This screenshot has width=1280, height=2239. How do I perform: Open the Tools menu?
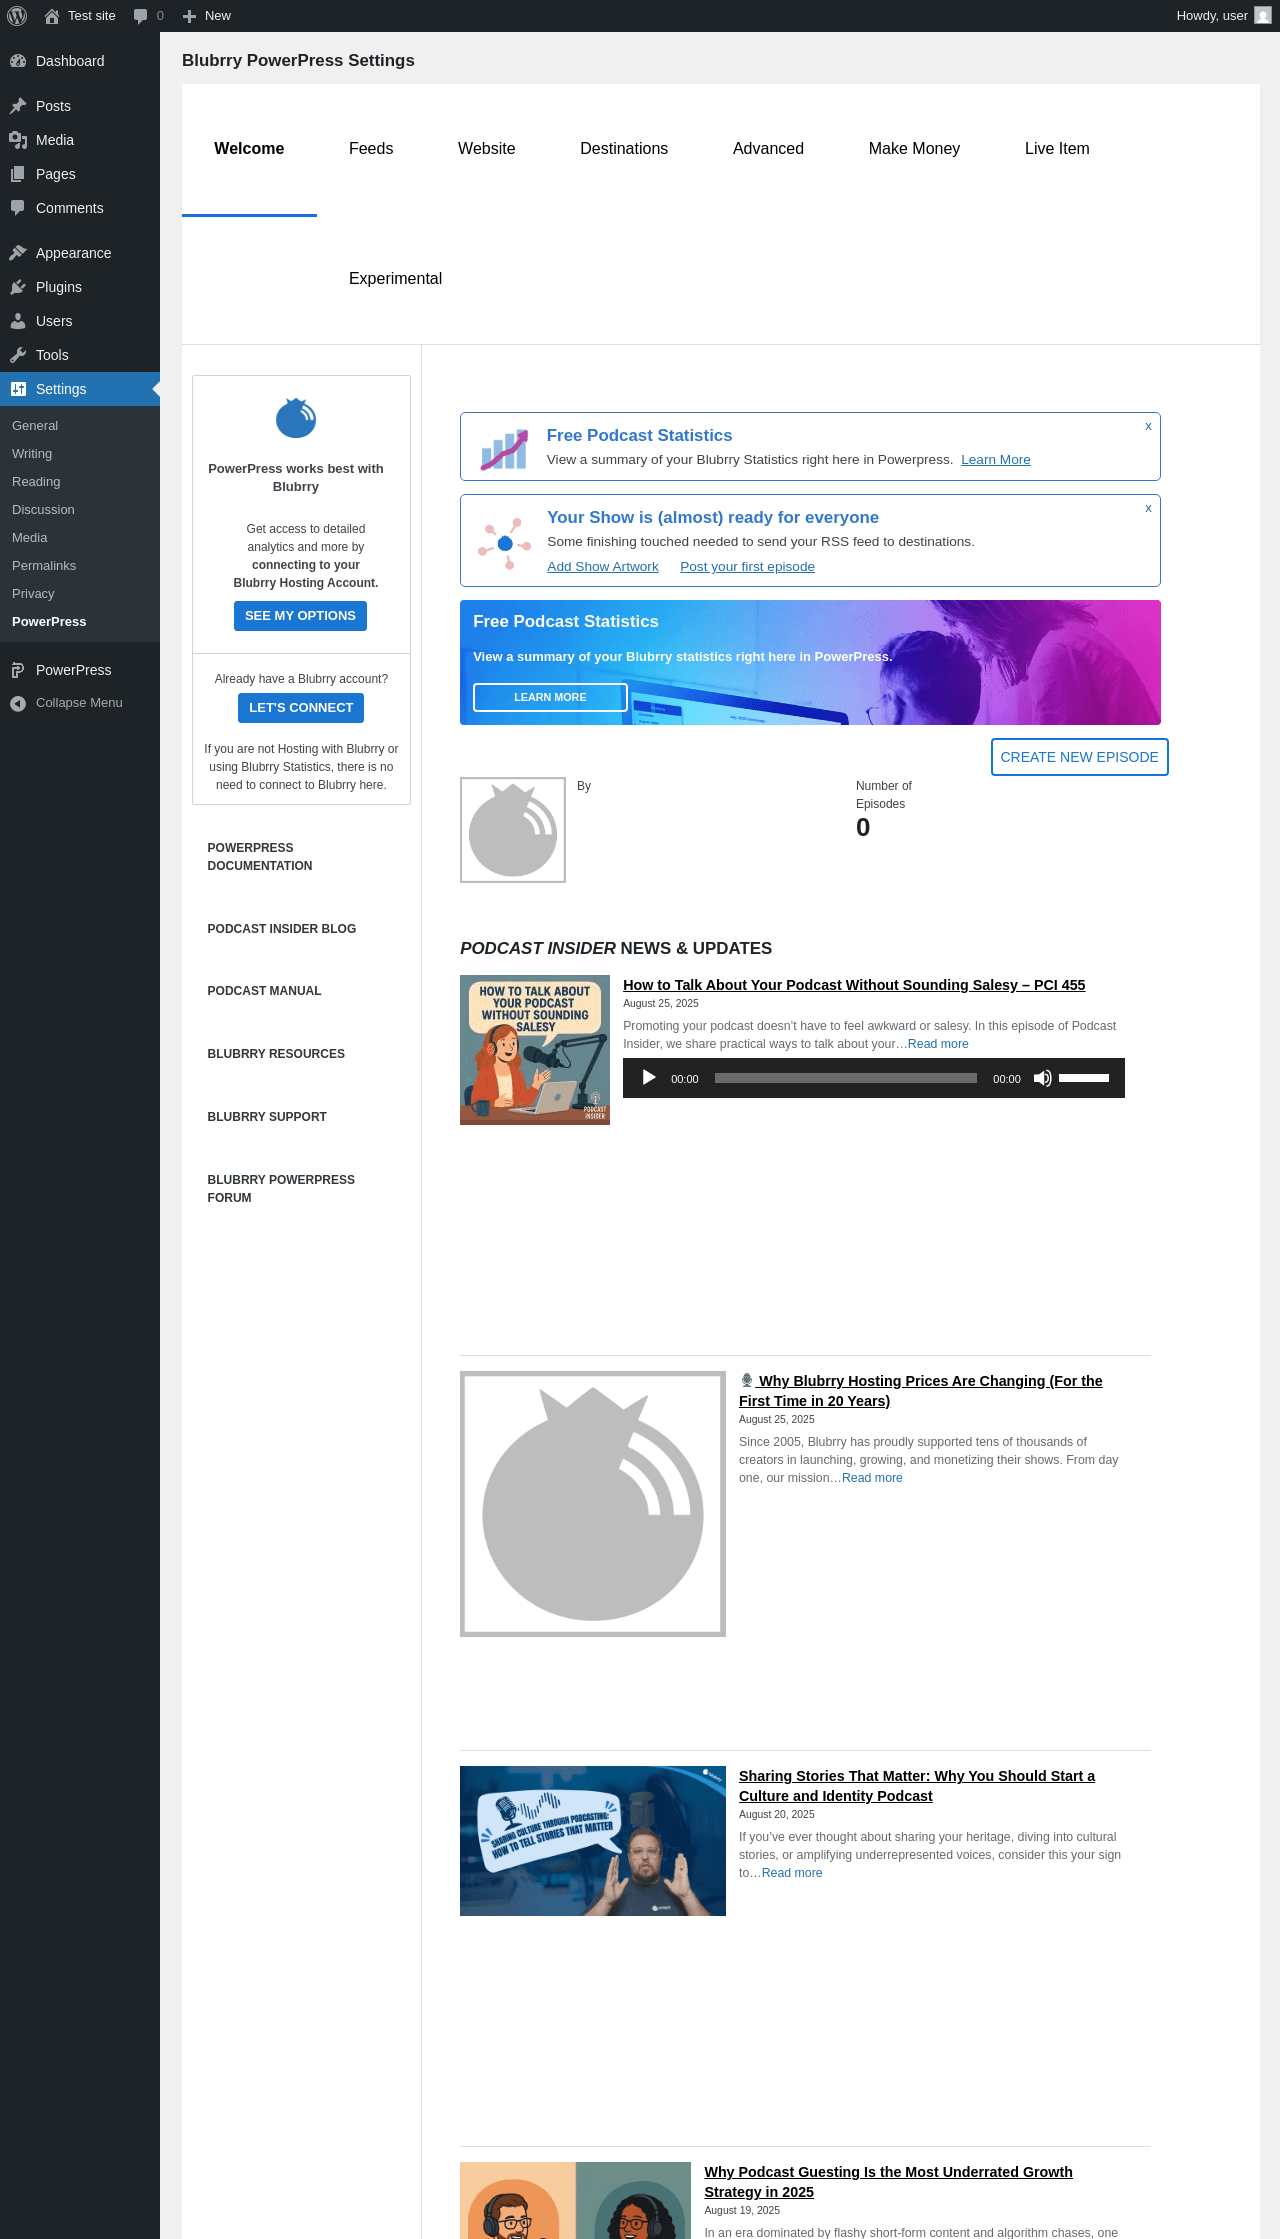coord(80,355)
